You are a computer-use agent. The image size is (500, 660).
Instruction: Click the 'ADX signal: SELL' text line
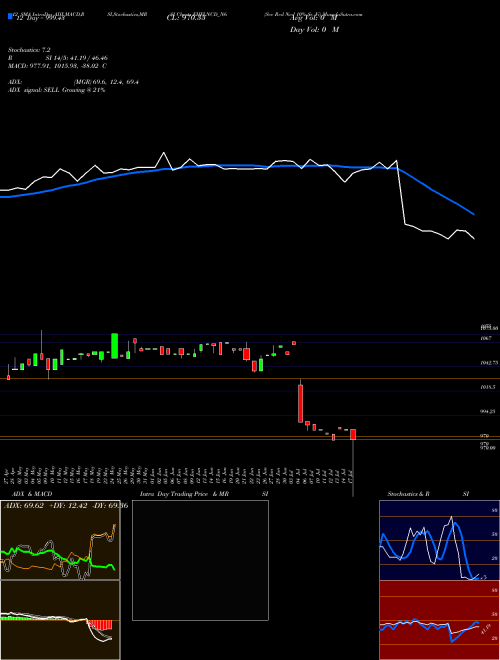point(56,90)
